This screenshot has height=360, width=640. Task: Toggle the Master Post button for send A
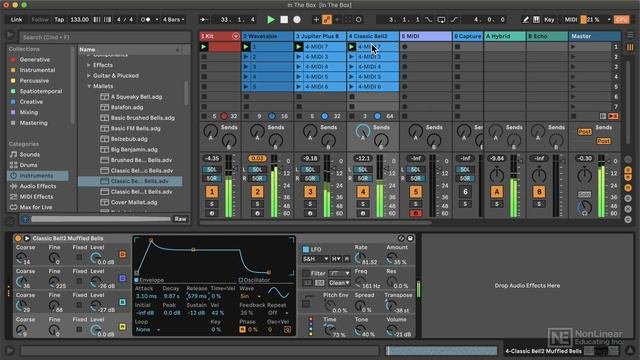584,132
